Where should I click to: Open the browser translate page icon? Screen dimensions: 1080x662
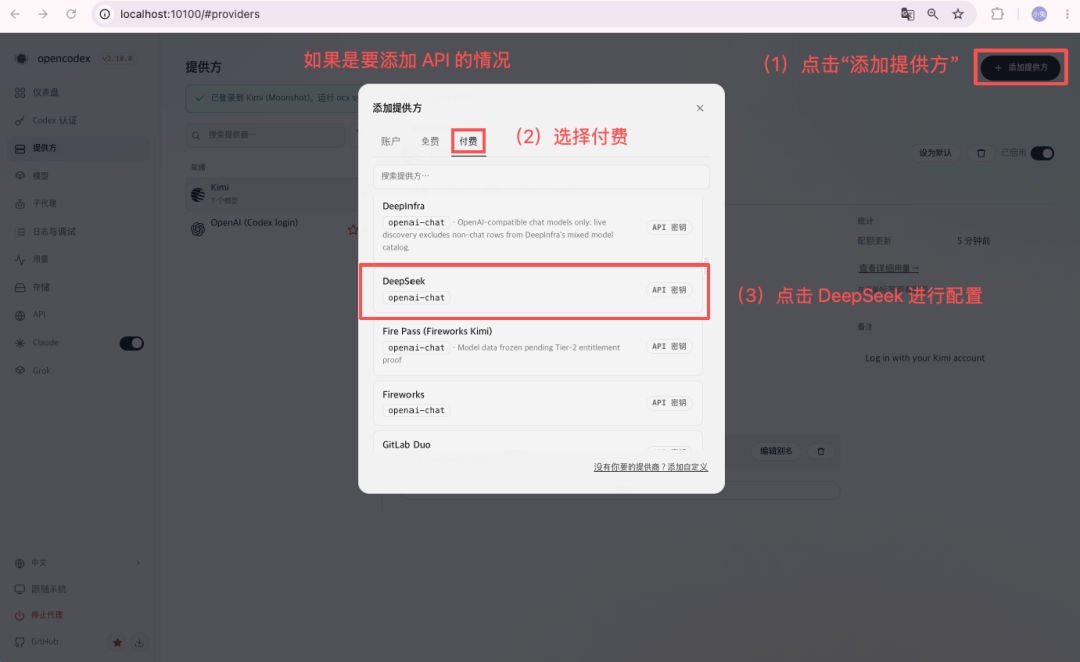pyautogui.click(x=907, y=14)
